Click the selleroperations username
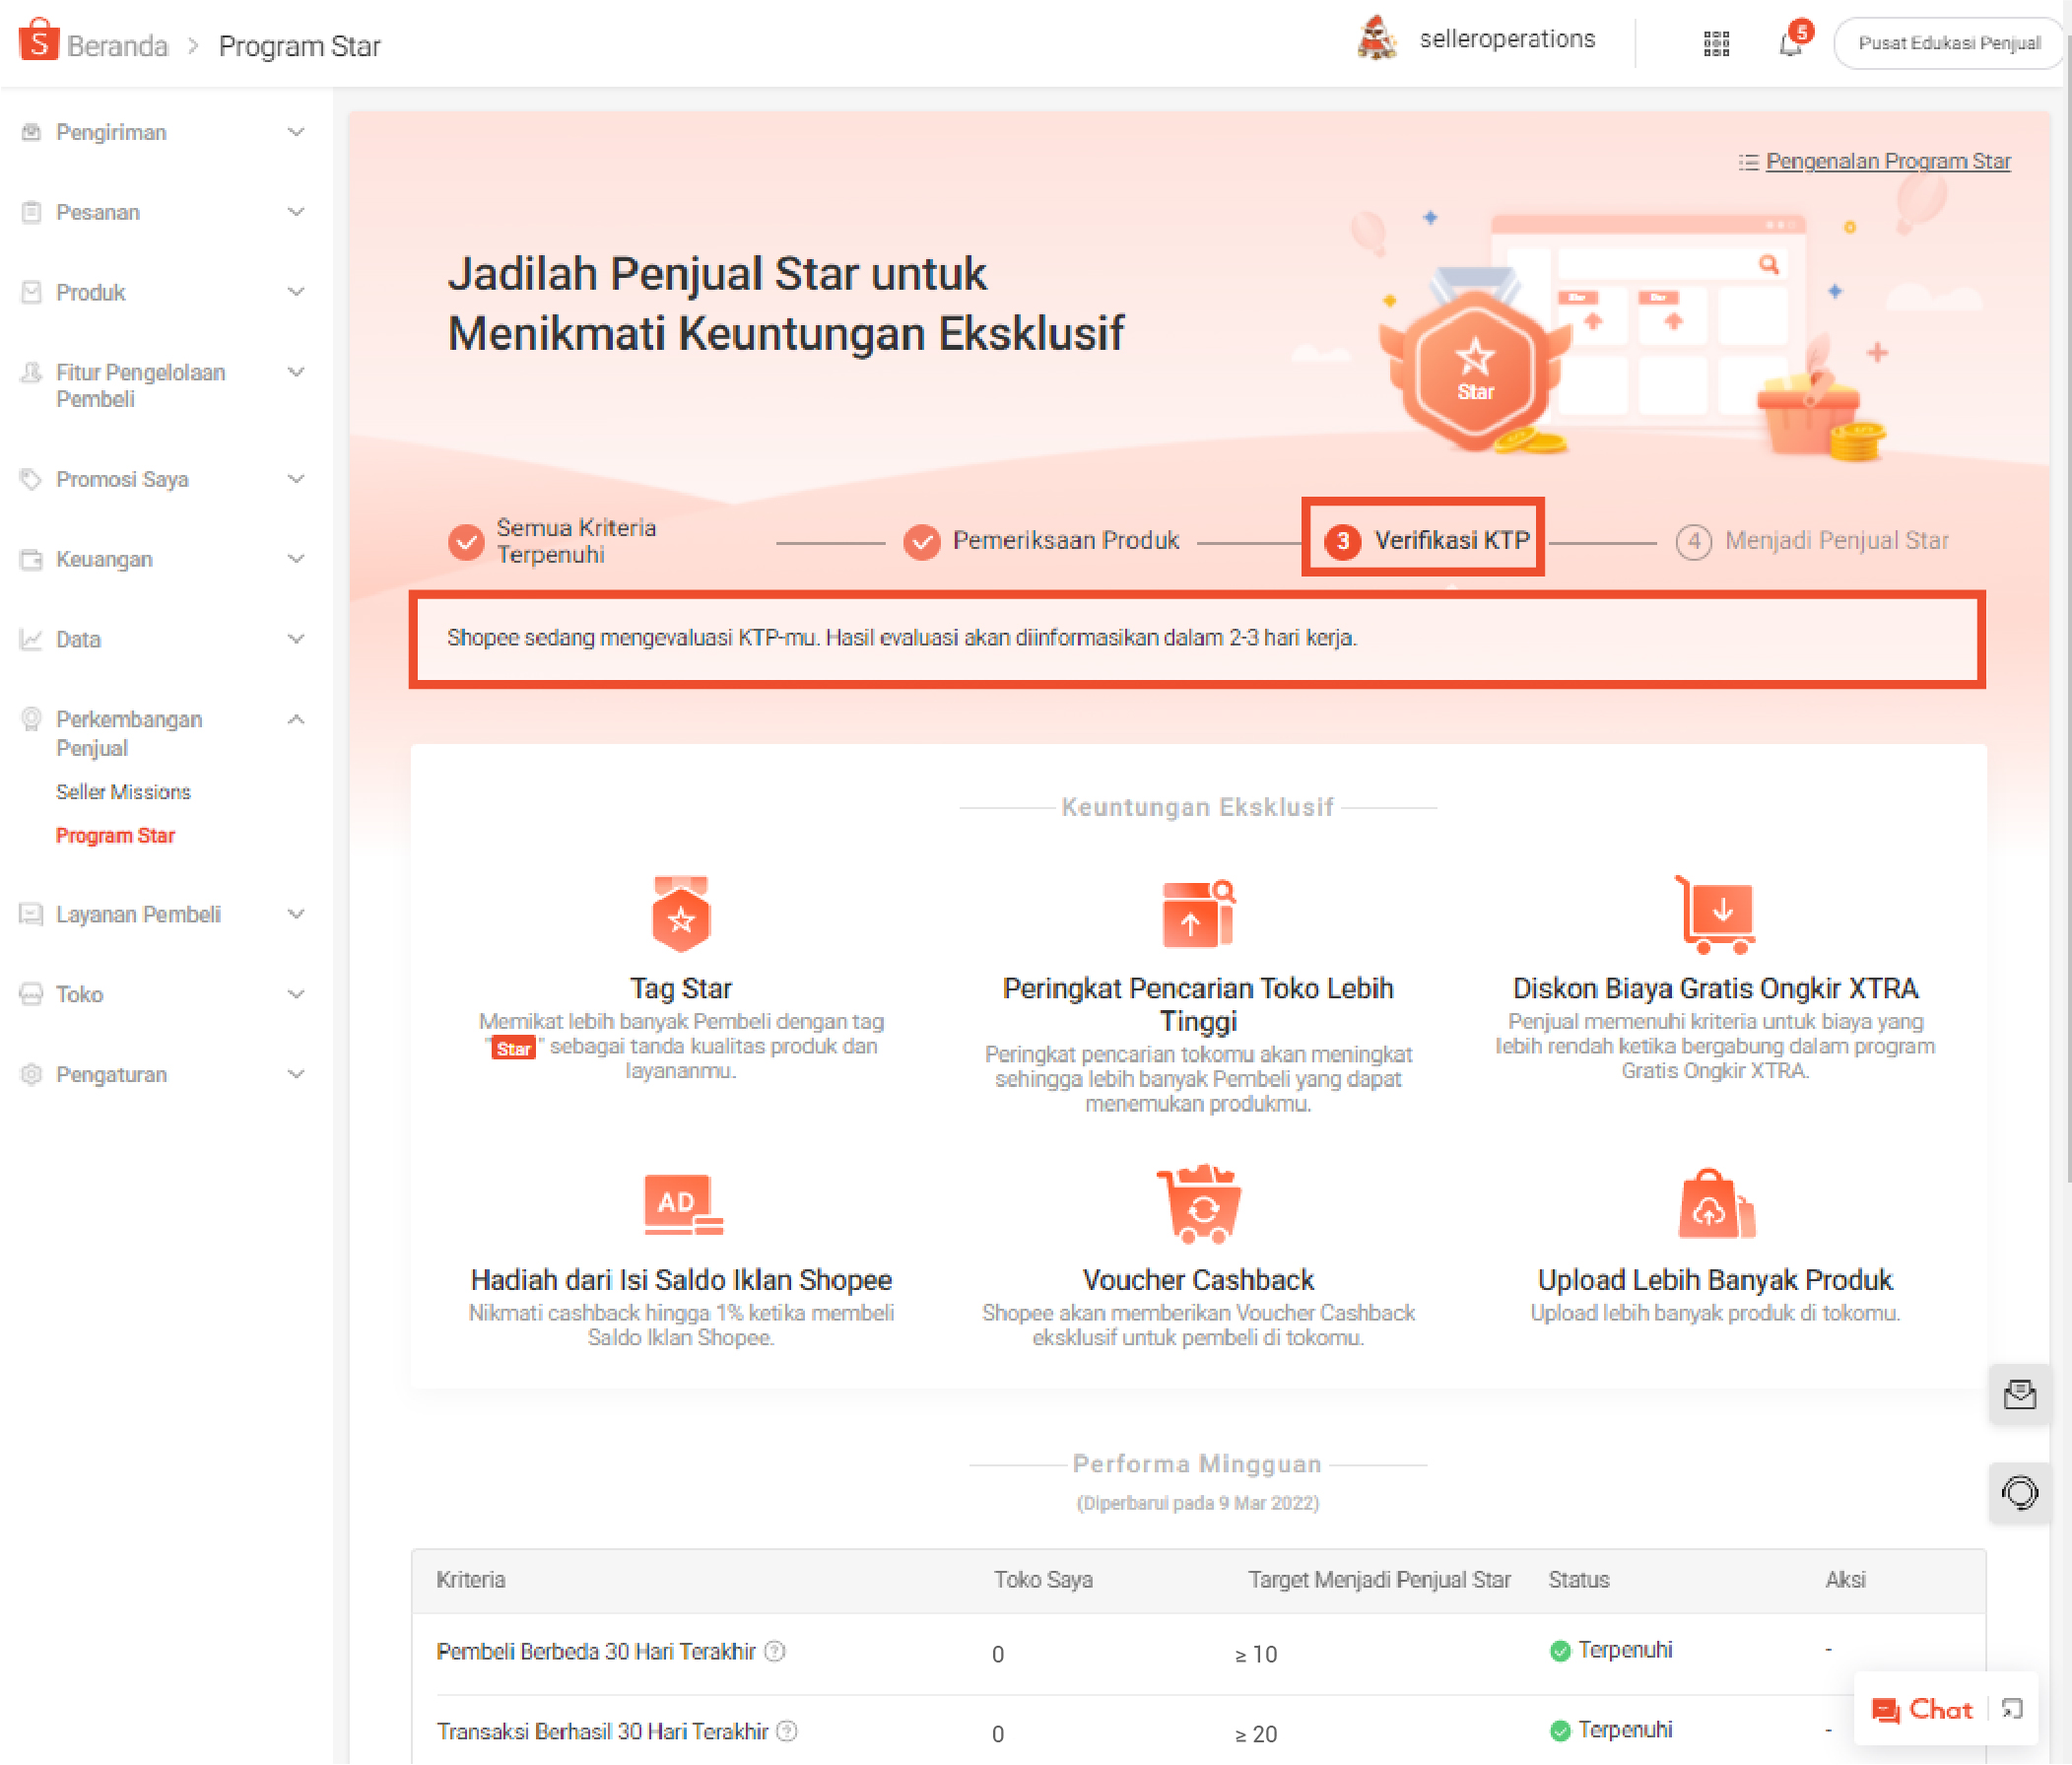The width and height of the screenshot is (2072, 1765). pos(1507,39)
